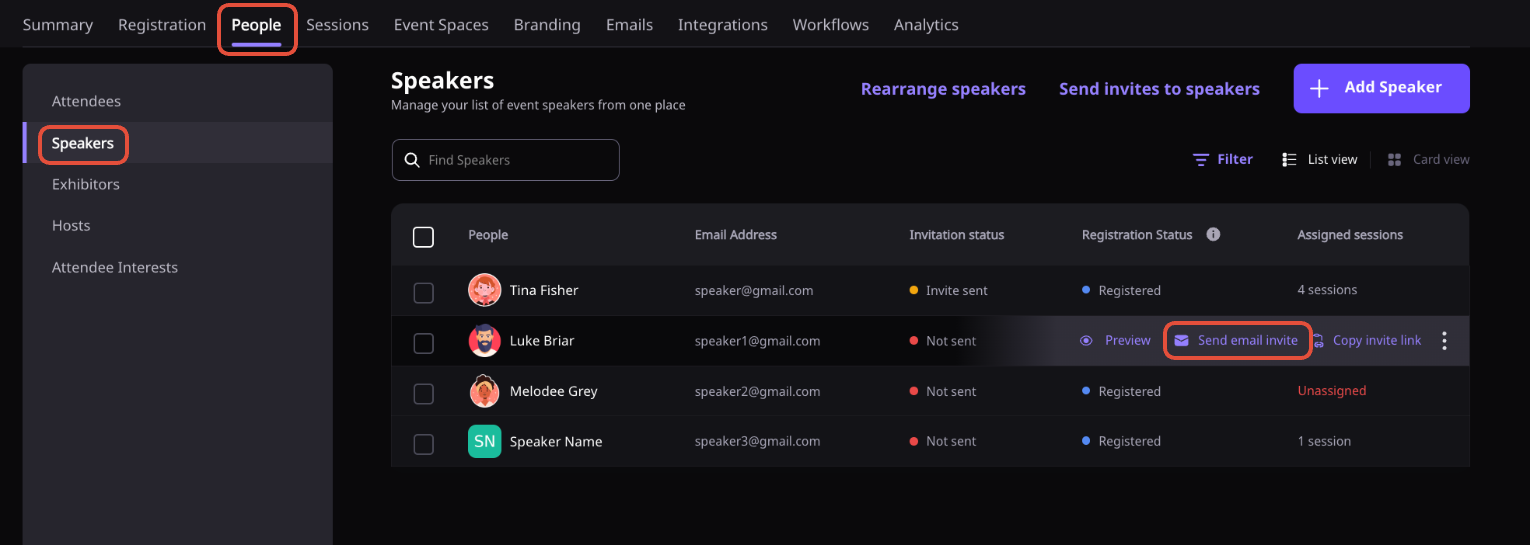1530x545 pixels.
Task: Click Send email invite for Luke Briar
Action: pyautogui.click(x=1237, y=341)
